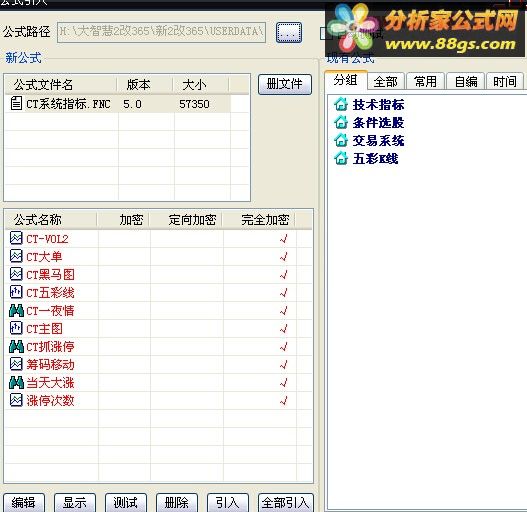The height and width of the screenshot is (512, 527).
Task: Switch to the 自编 tab
Action: 466,81
